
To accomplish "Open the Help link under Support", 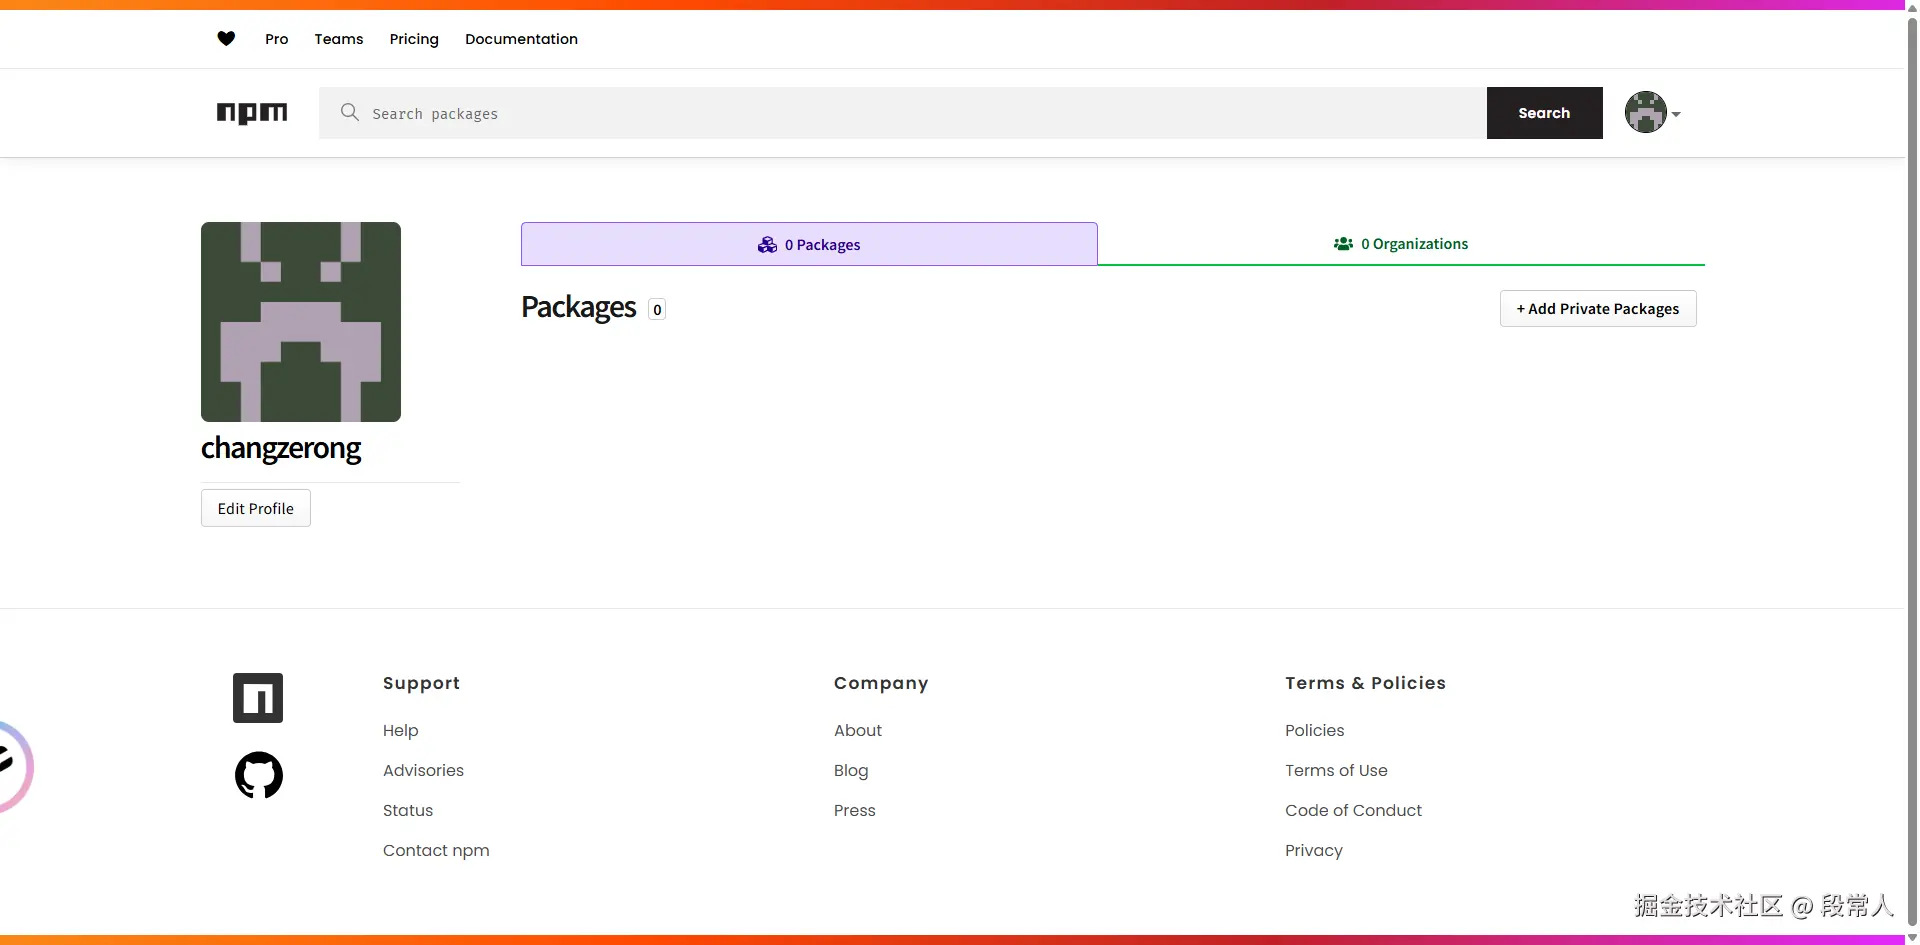I will click(x=401, y=731).
